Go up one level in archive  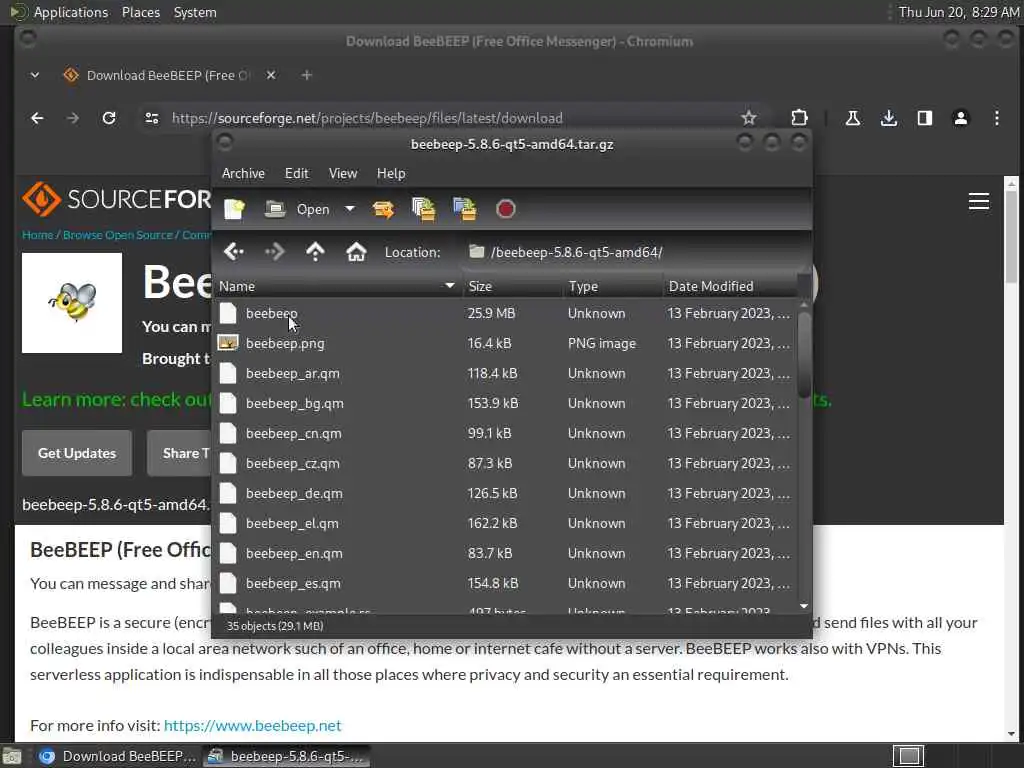315,251
